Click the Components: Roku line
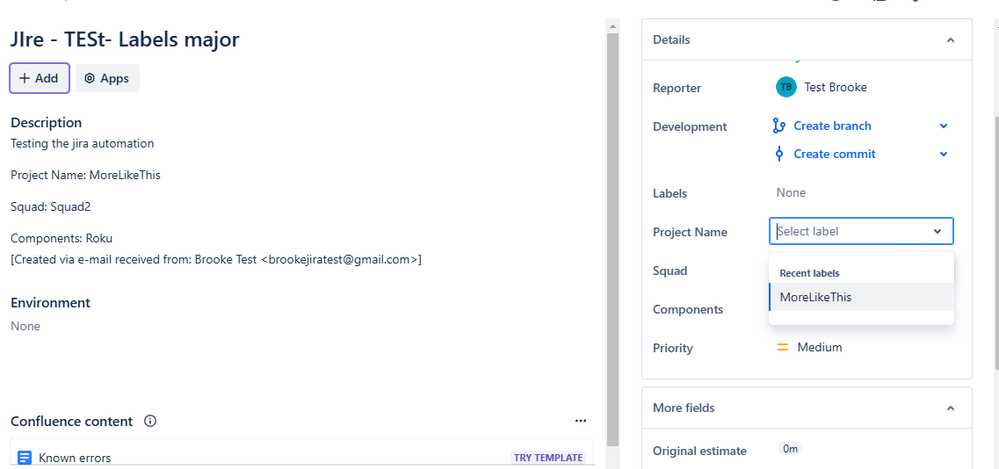Screen dimensions: 999x469 pyautogui.click(x=61, y=238)
